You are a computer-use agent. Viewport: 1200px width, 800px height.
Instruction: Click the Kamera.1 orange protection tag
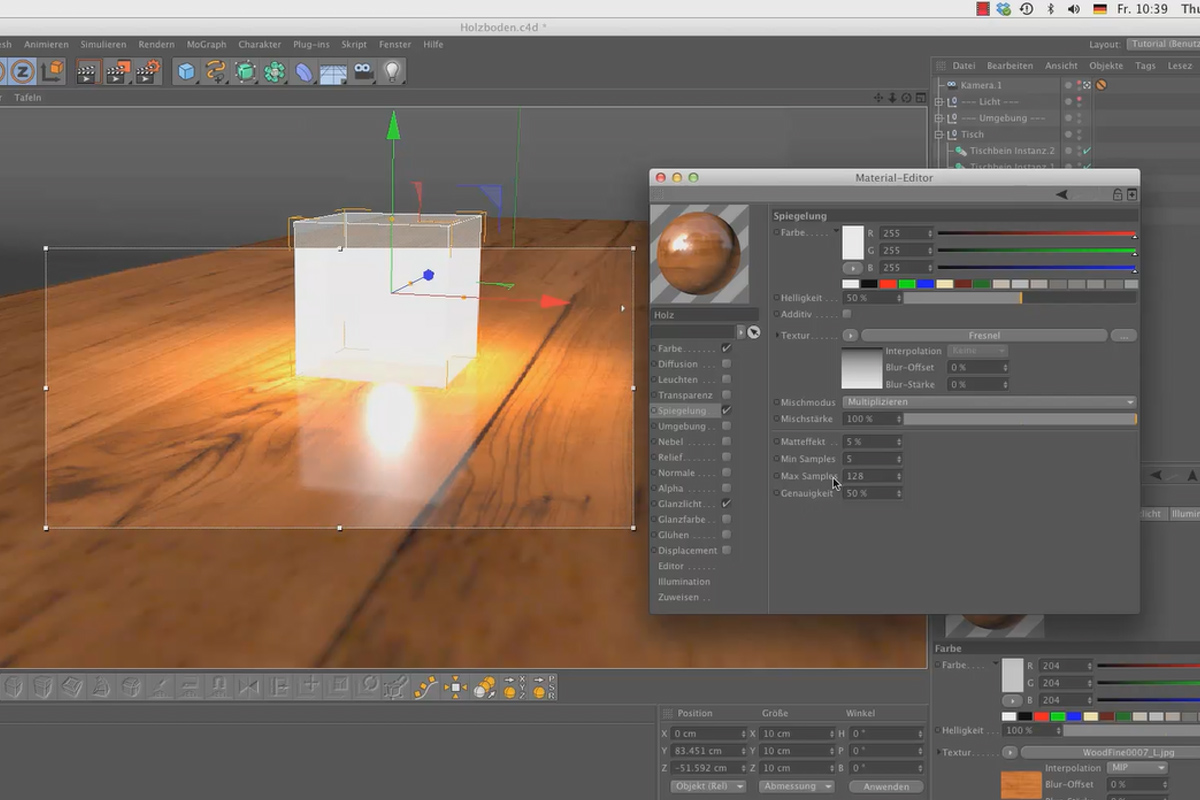(x=1101, y=85)
